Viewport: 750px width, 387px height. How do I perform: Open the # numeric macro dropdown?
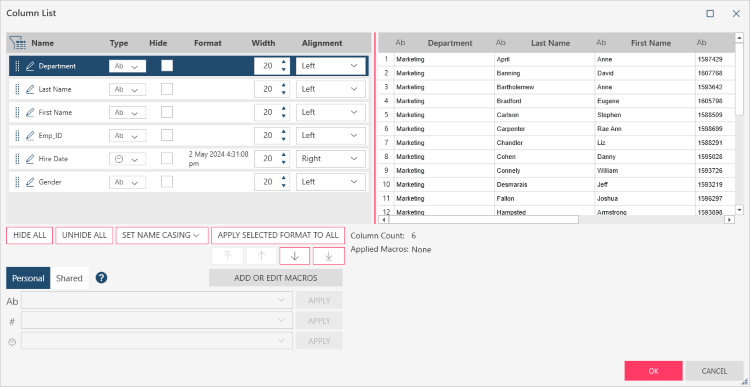[x=157, y=321]
